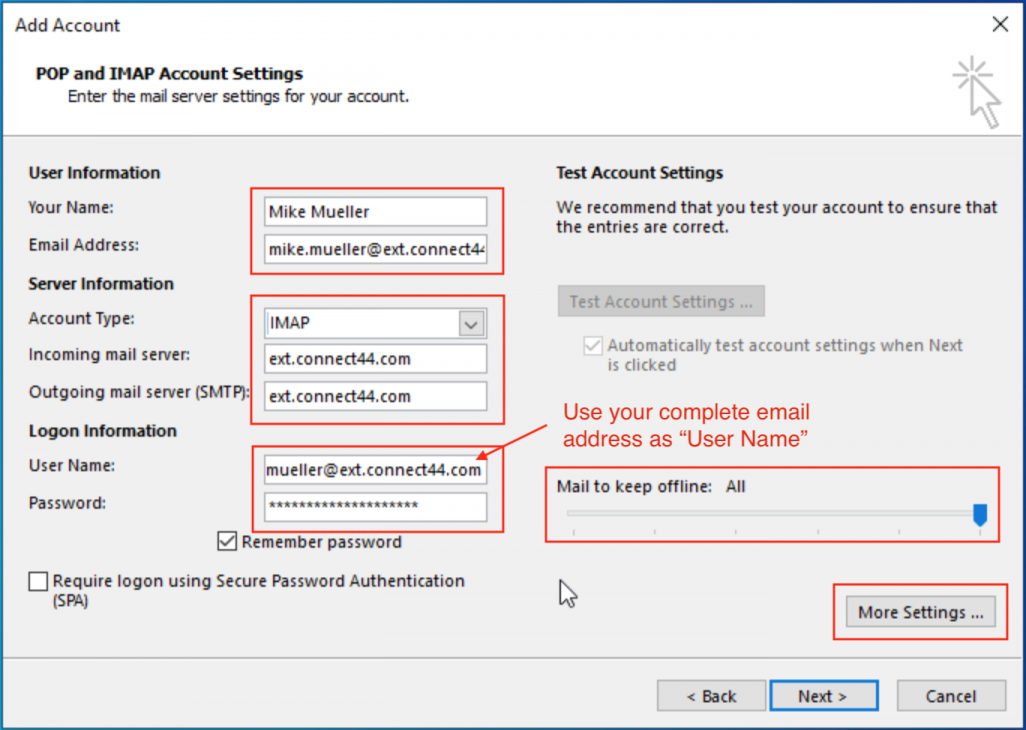Cancel the account setup
This screenshot has width=1026, height=730.
[x=950, y=696]
